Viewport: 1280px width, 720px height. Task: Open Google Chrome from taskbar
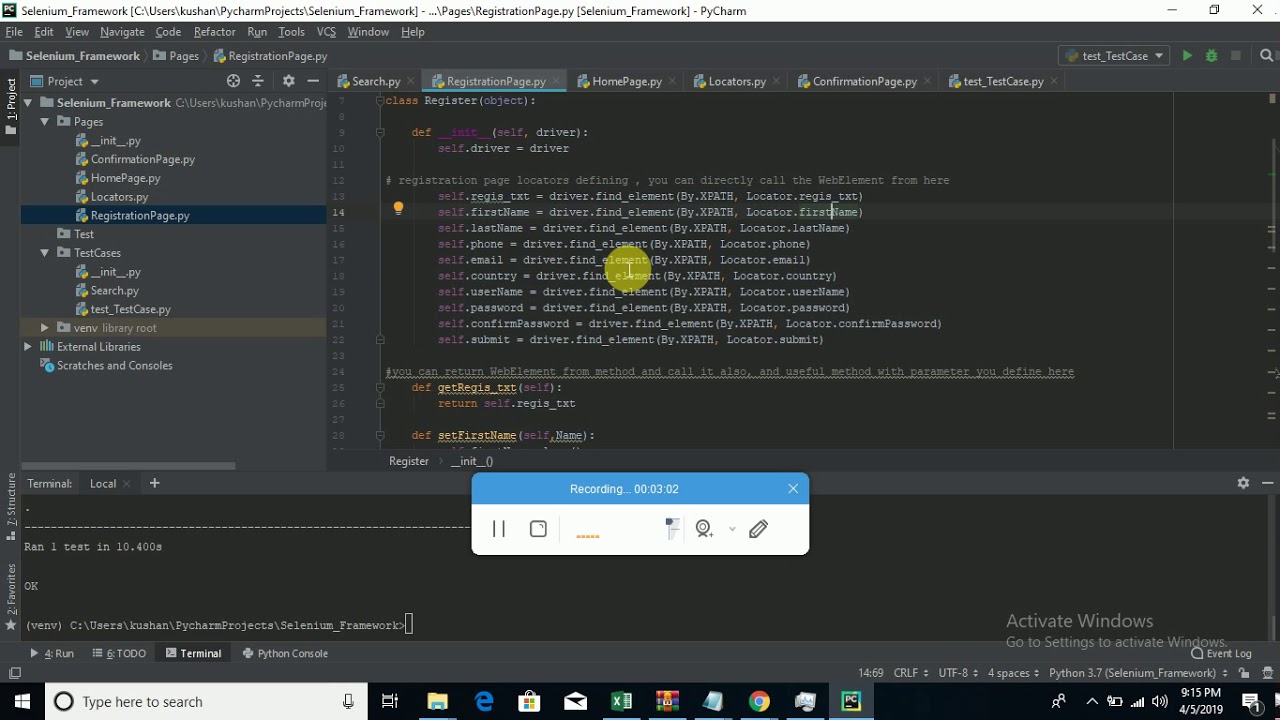(759, 702)
